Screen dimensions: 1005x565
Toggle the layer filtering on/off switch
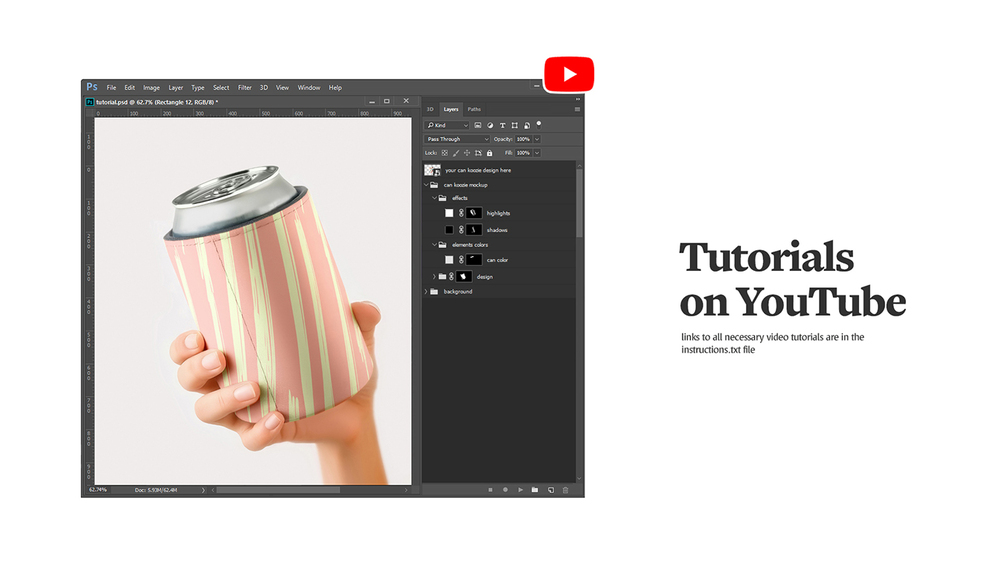(x=538, y=124)
